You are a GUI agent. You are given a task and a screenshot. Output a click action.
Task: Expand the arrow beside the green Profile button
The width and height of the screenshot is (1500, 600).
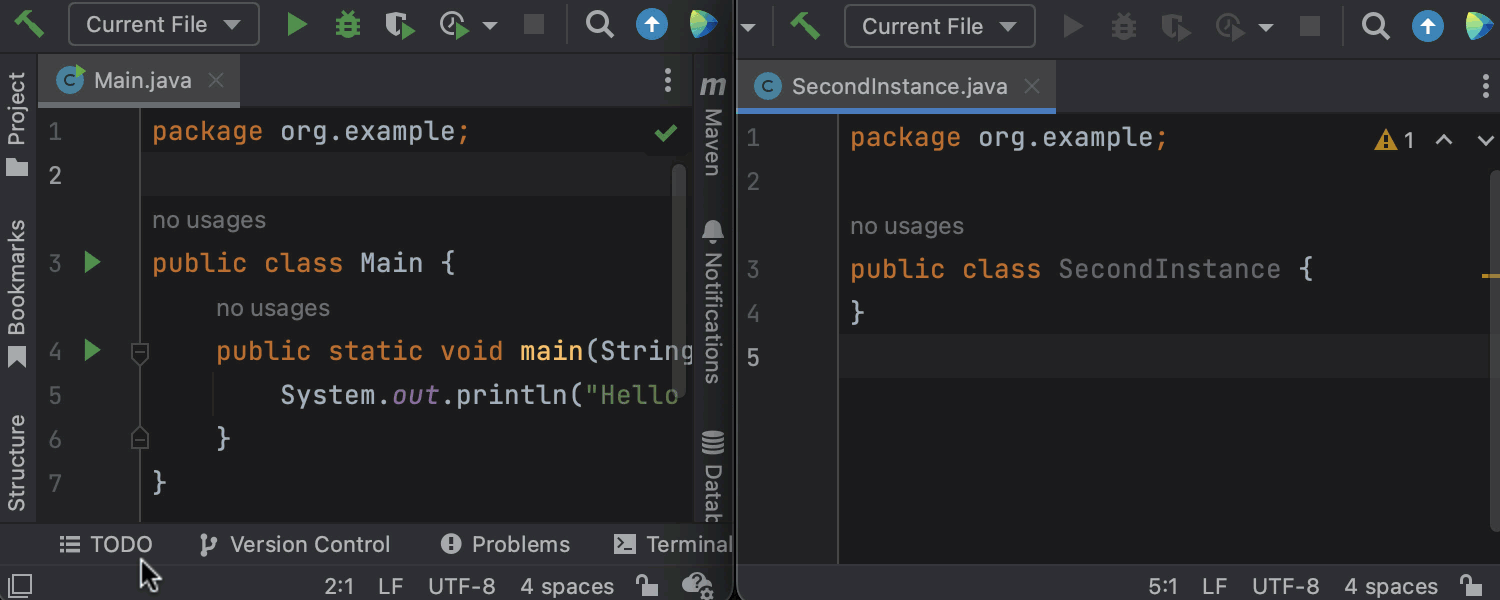490,25
